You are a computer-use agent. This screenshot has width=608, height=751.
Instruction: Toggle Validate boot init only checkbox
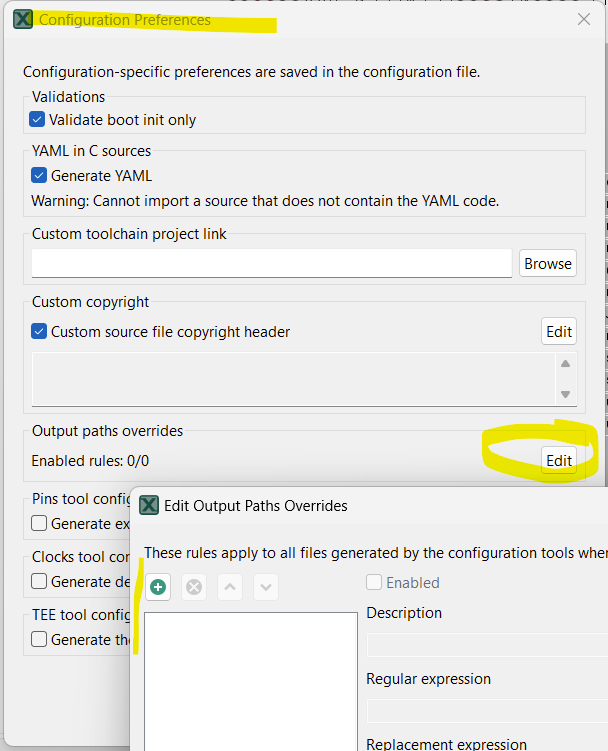pos(38,120)
